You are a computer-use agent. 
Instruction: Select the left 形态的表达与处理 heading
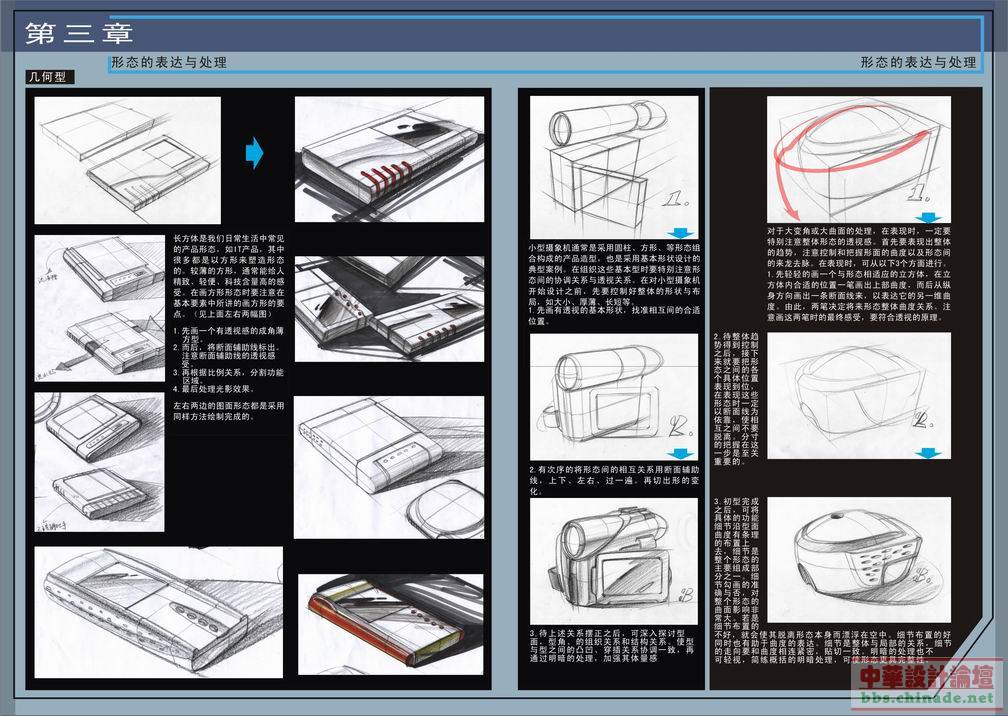(169, 62)
